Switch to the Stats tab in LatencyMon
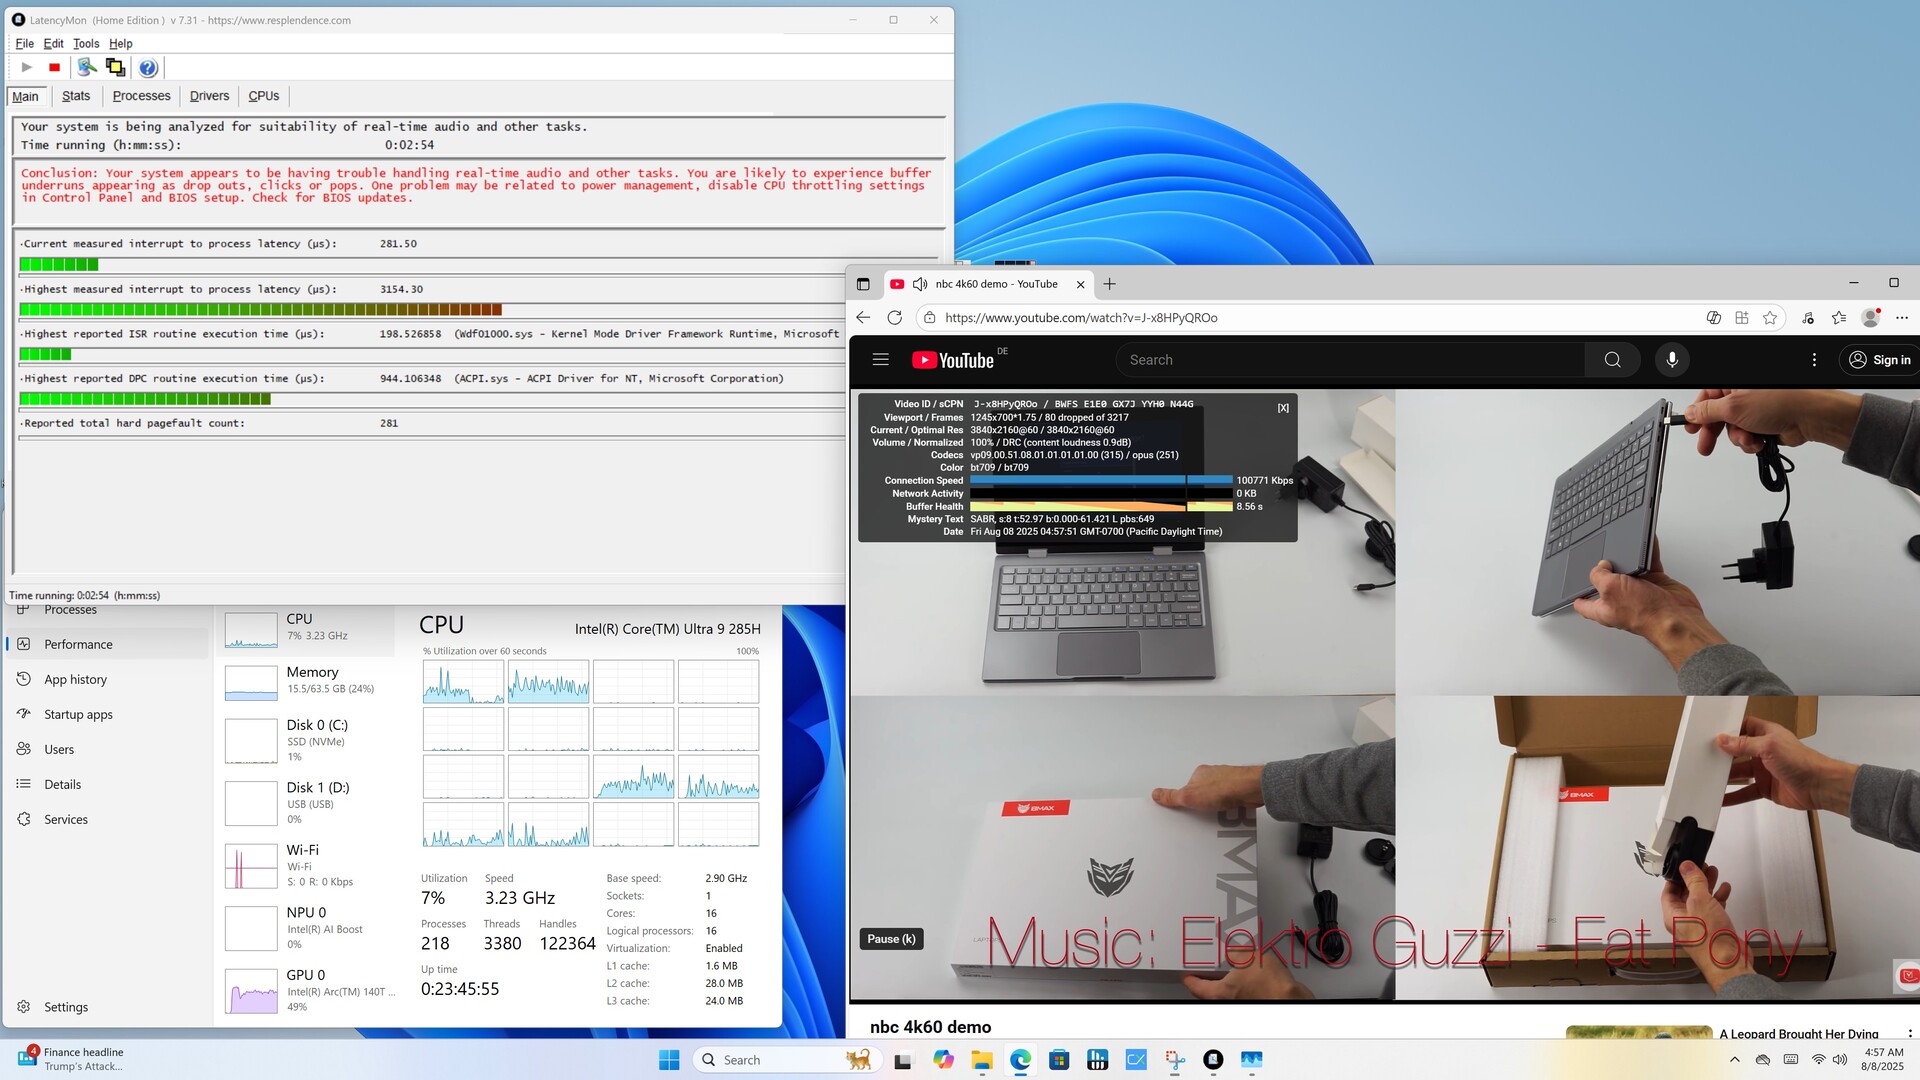Image resolution: width=1920 pixels, height=1080 pixels. [x=76, y=96]
